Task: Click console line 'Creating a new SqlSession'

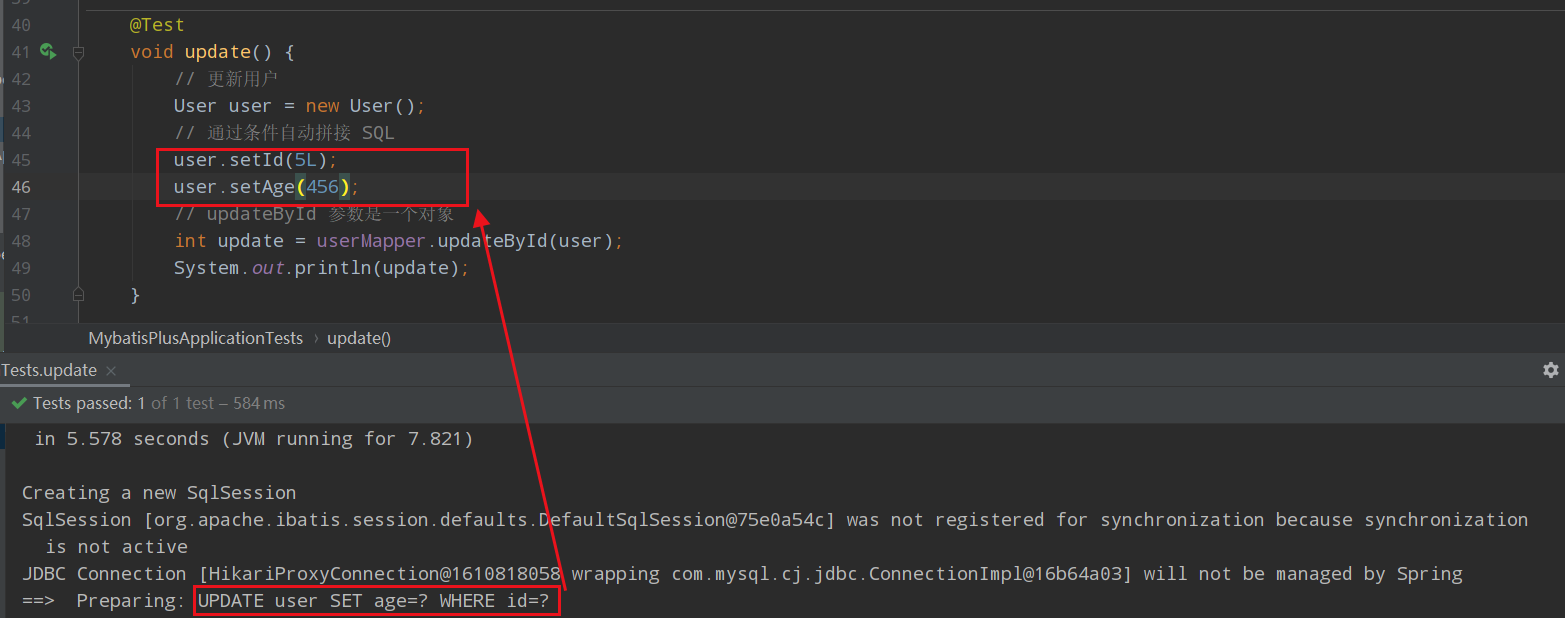Action: point(159,493)
